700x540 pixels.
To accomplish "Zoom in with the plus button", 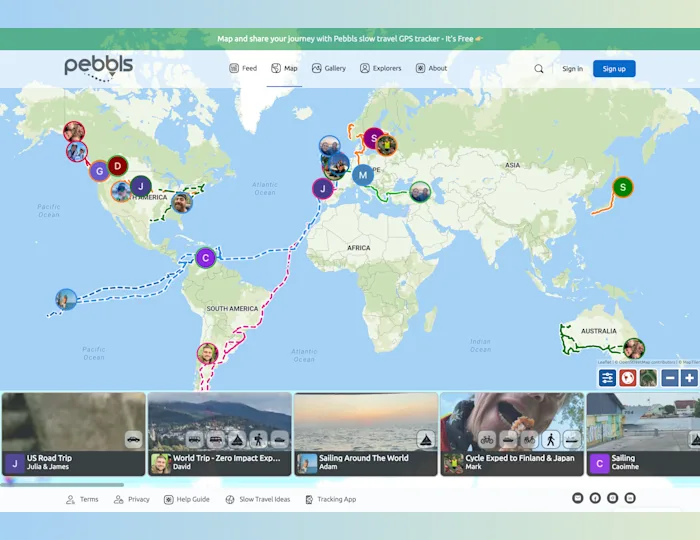I will (x=689, y=378).
